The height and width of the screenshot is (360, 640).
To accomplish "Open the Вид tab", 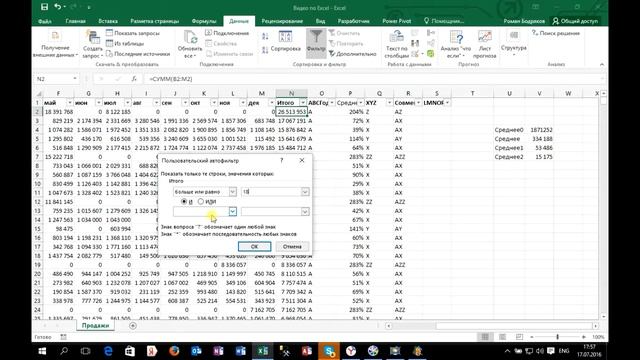I will [320, 21].
